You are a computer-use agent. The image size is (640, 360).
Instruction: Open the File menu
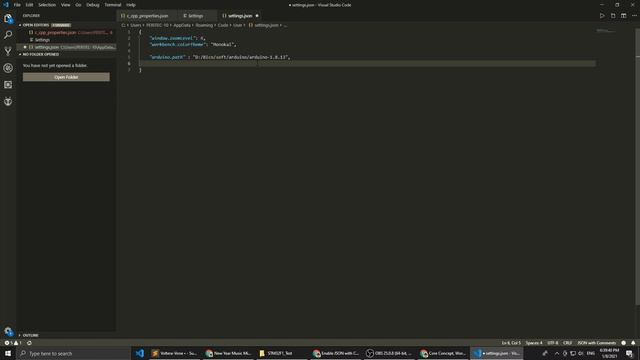[x=17, y=5]
